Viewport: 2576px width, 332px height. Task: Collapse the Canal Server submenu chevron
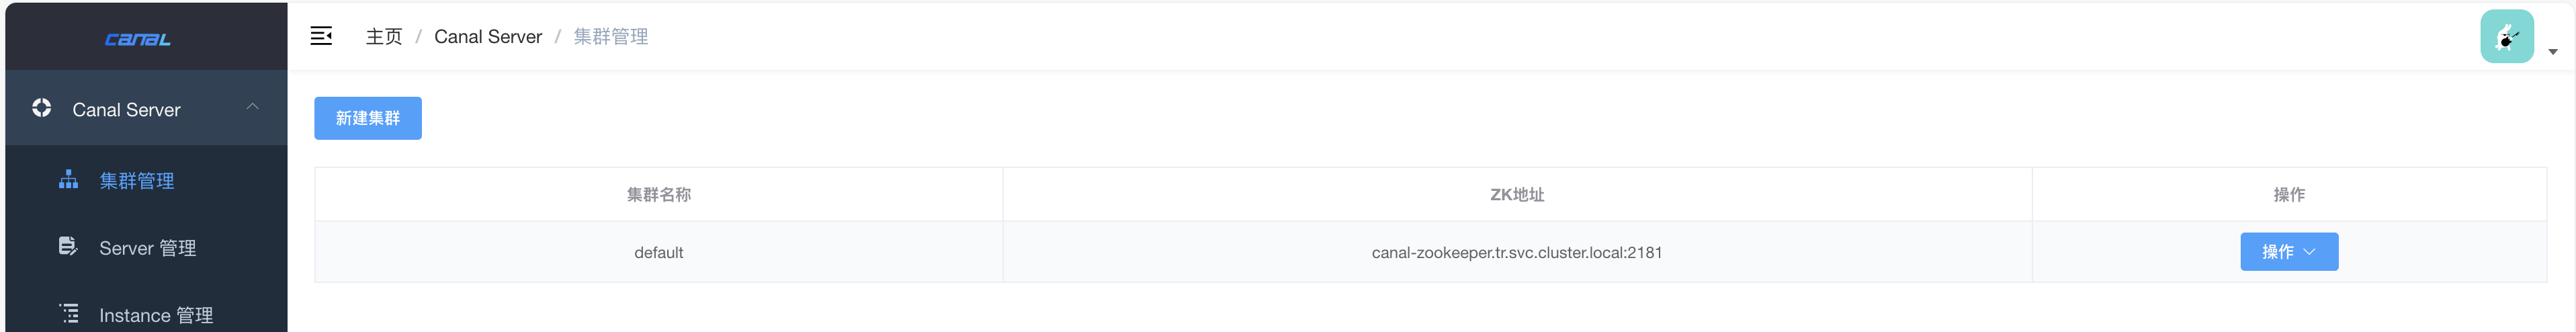pyautogui.click(x=252, y=107)
